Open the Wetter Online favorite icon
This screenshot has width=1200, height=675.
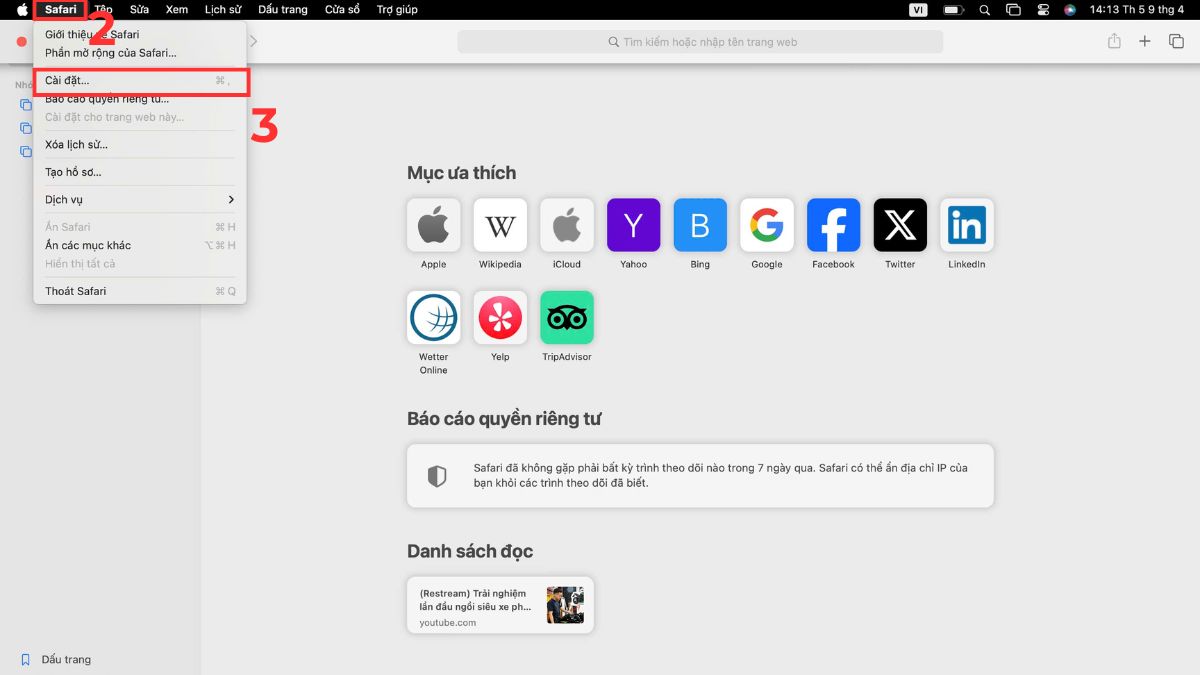433,317
